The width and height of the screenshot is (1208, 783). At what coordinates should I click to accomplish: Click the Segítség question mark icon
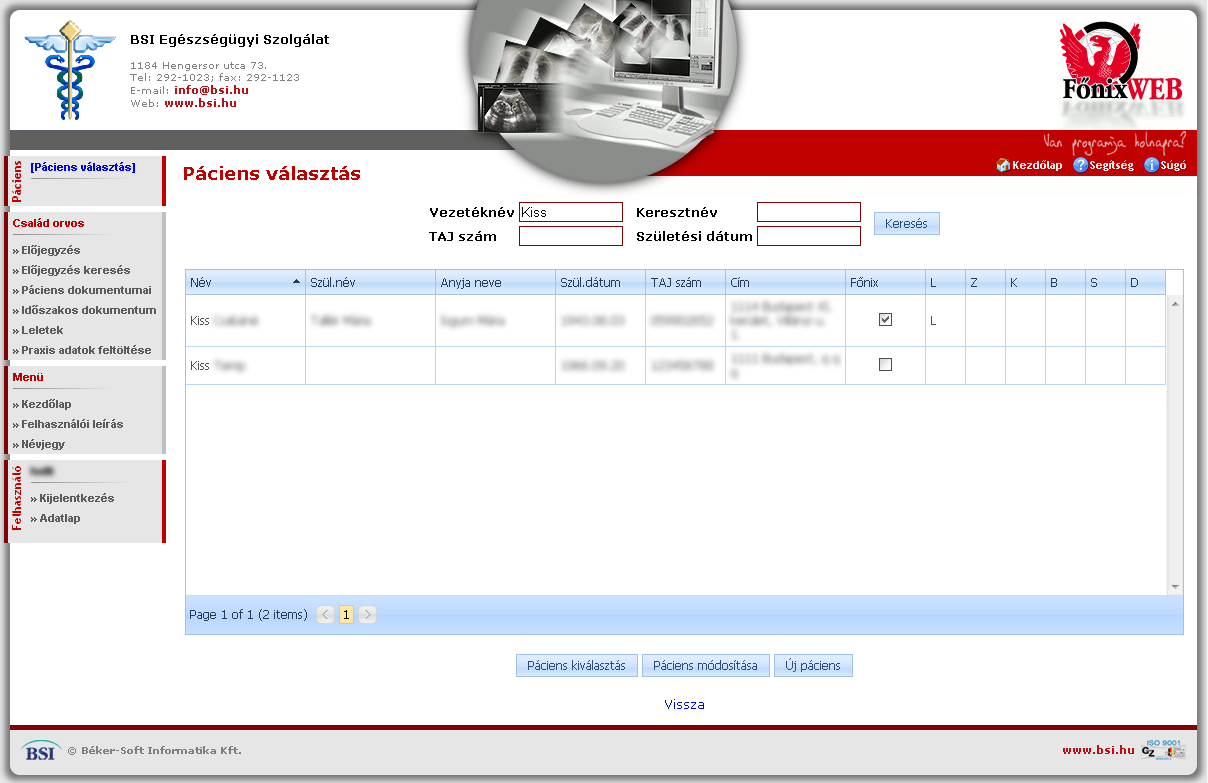click(1080, 165)
